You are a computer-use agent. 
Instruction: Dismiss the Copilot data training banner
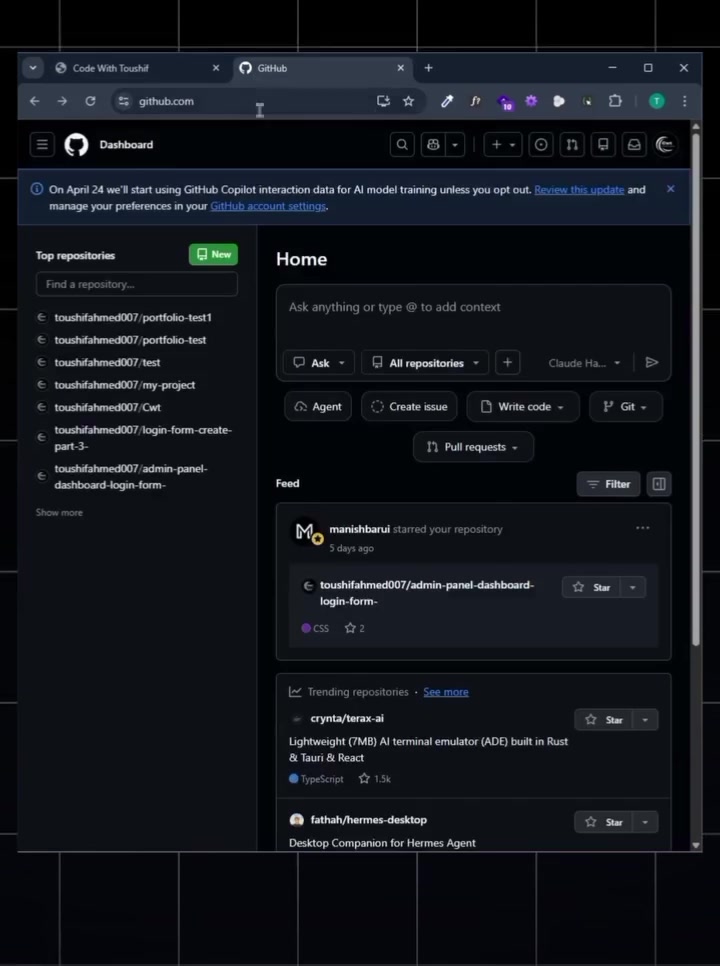click(x=671, y=189)
